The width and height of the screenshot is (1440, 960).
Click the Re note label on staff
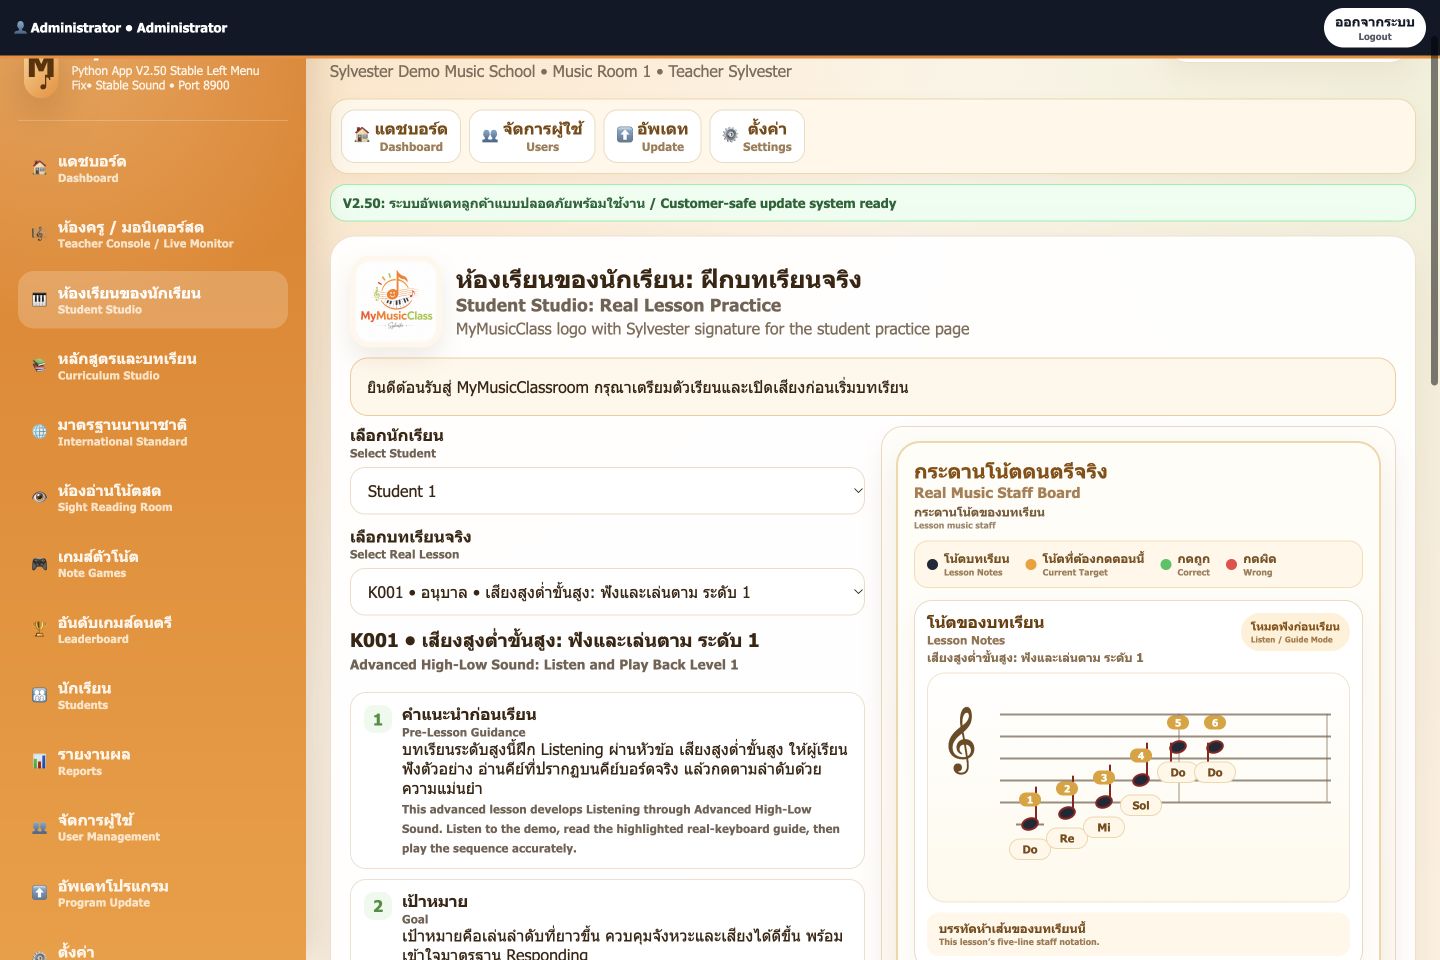pos(1067,838)
